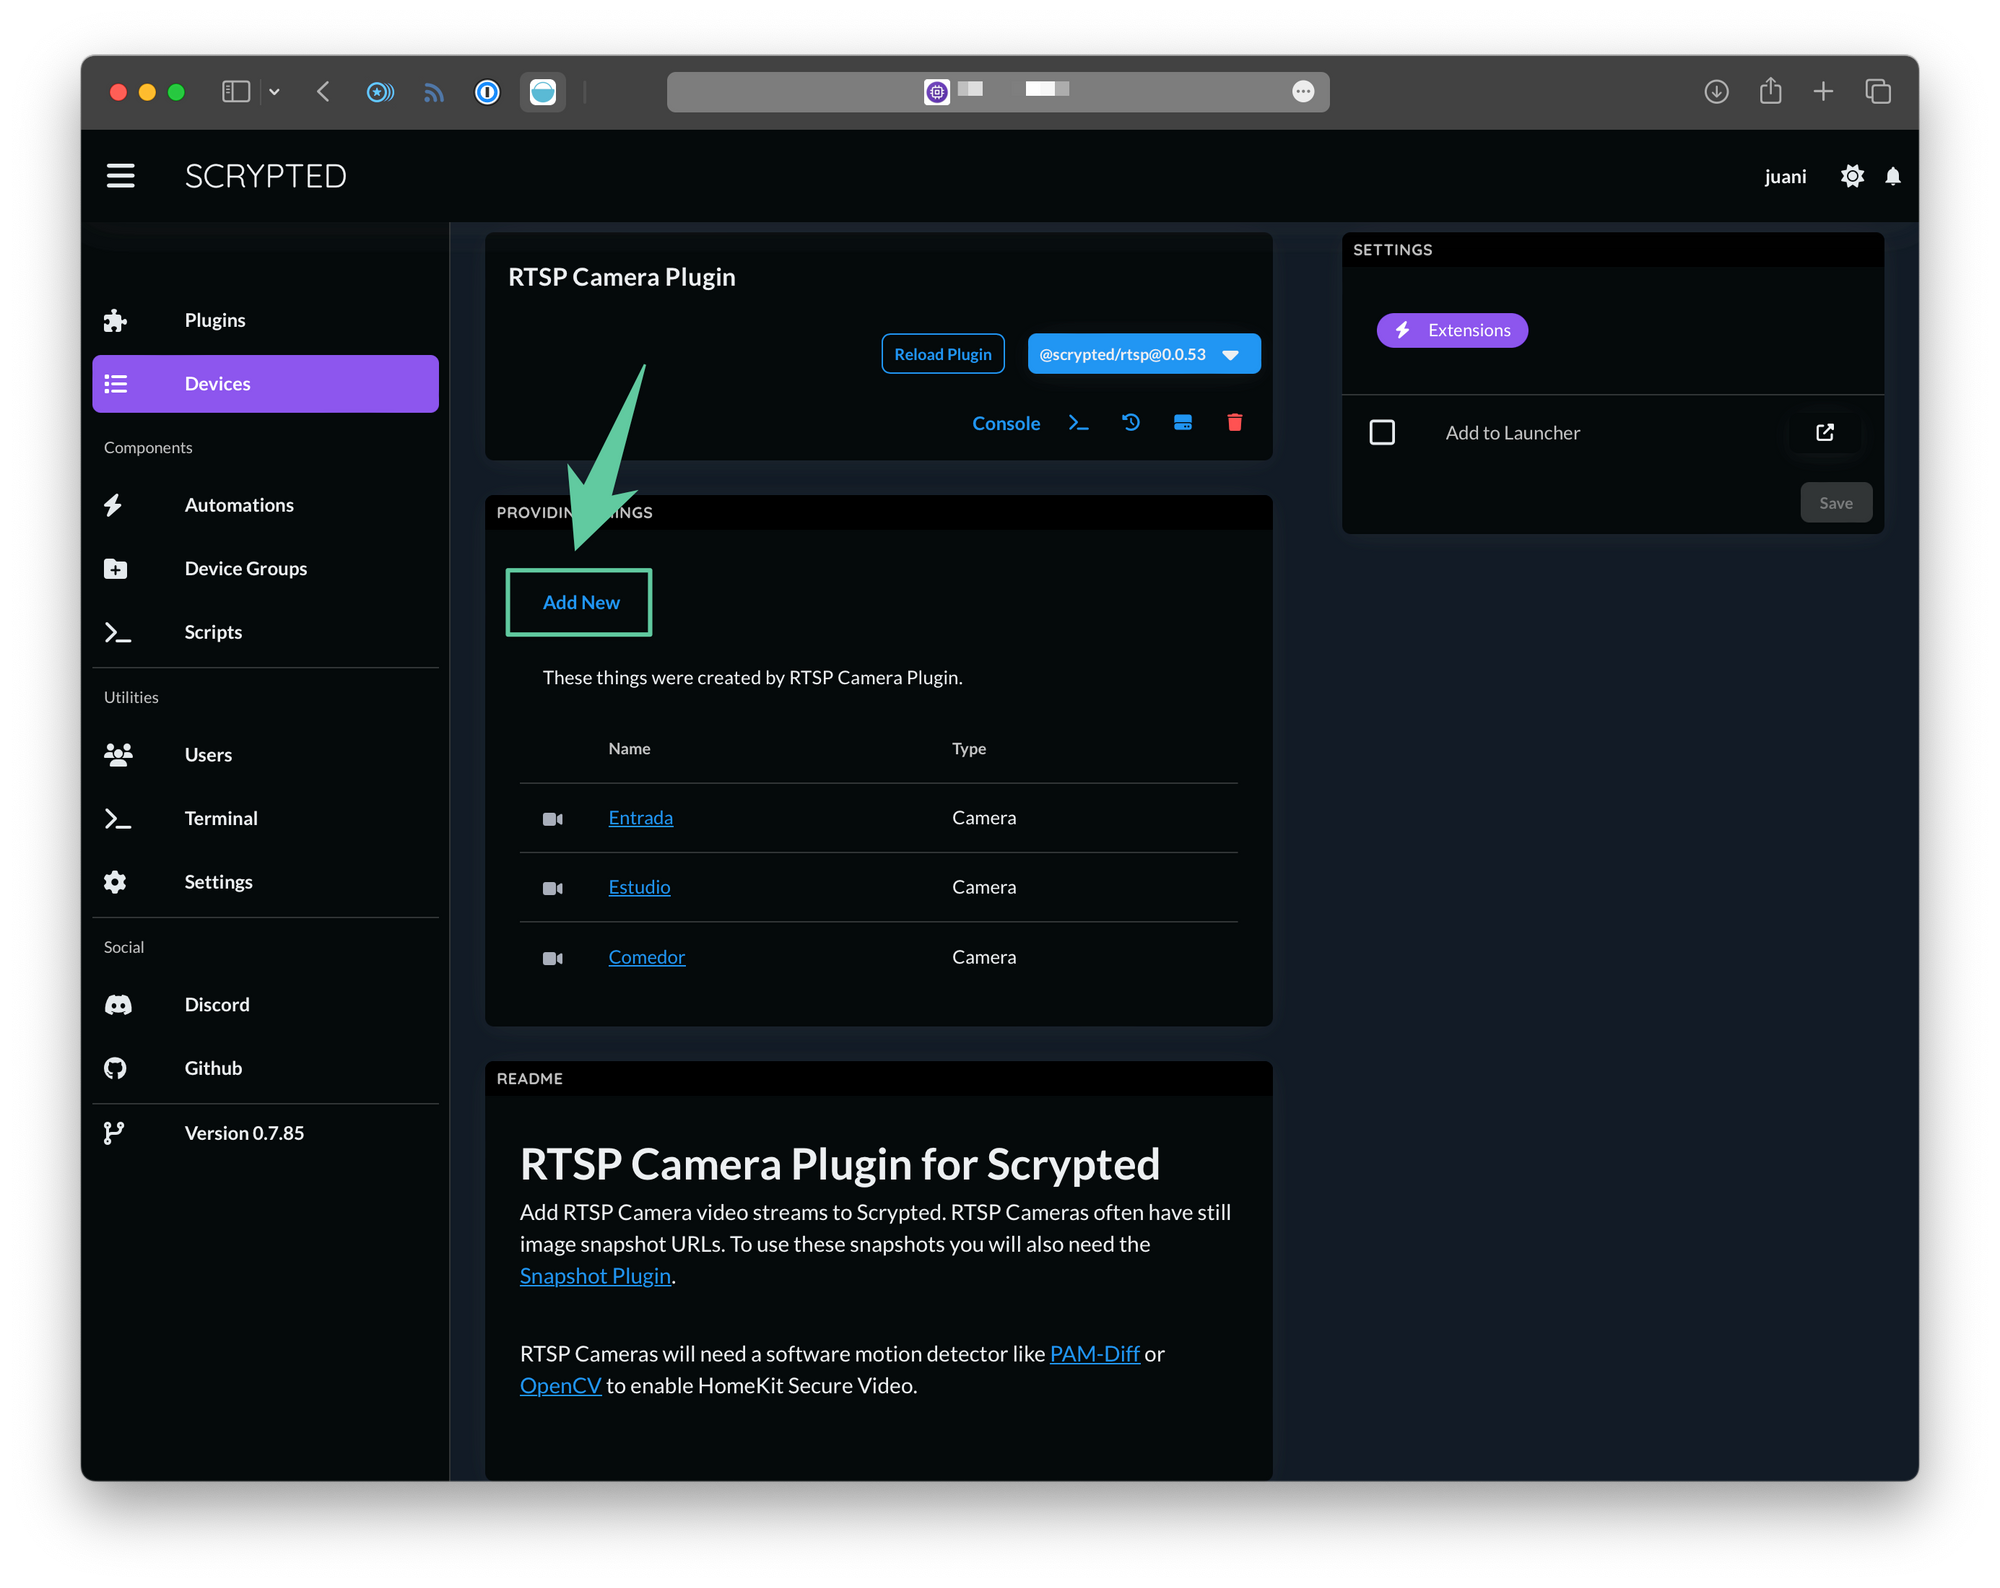Check the Add to Launcher checkbox

(1382, 432)
